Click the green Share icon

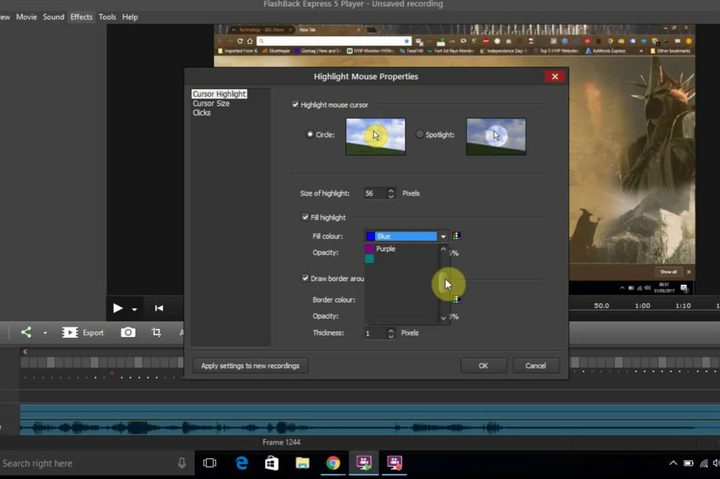click(26, 332)
